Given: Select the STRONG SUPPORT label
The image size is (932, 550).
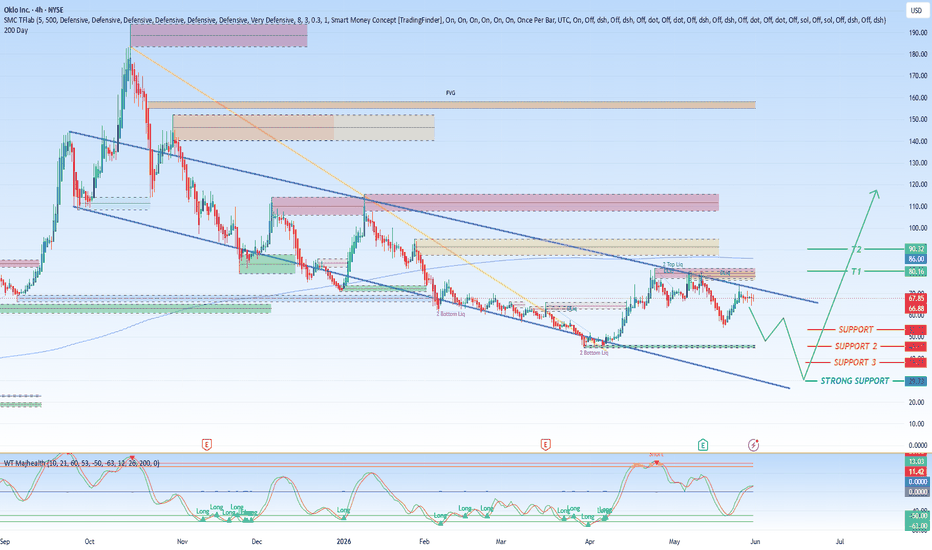Looking at the screenshot, I should point(855,381).
